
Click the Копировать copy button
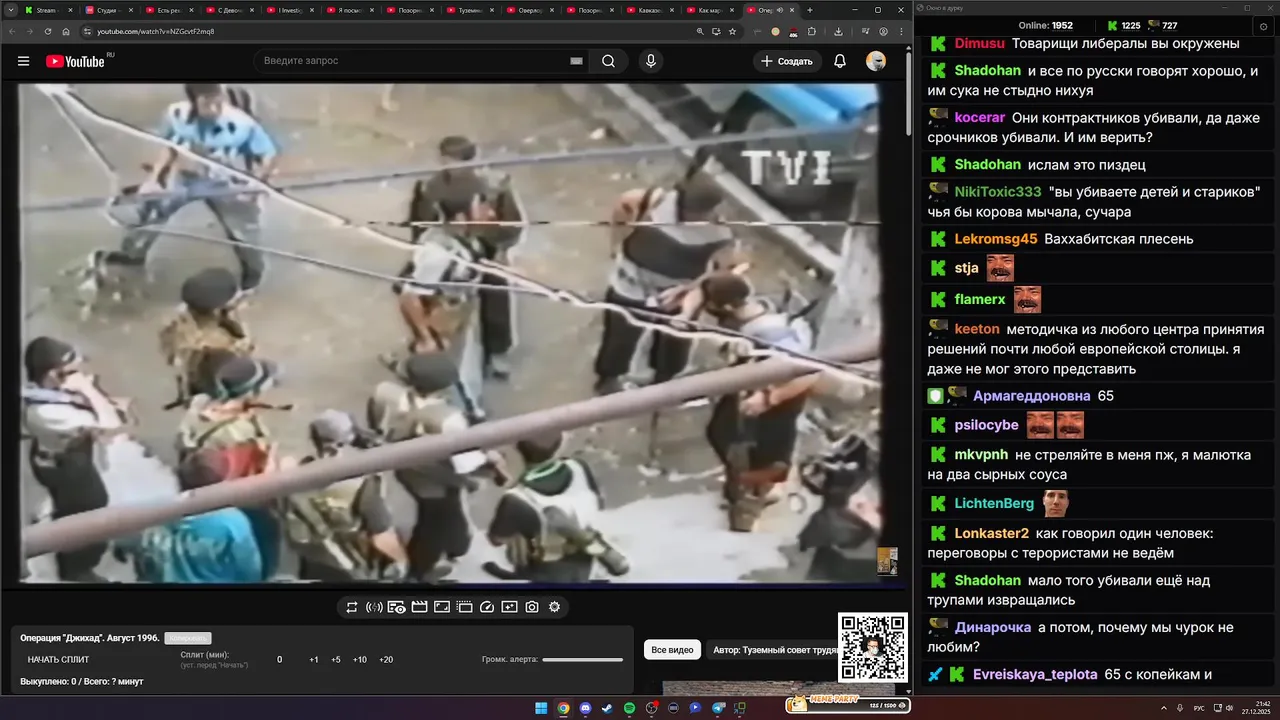(x=188, y=638)
